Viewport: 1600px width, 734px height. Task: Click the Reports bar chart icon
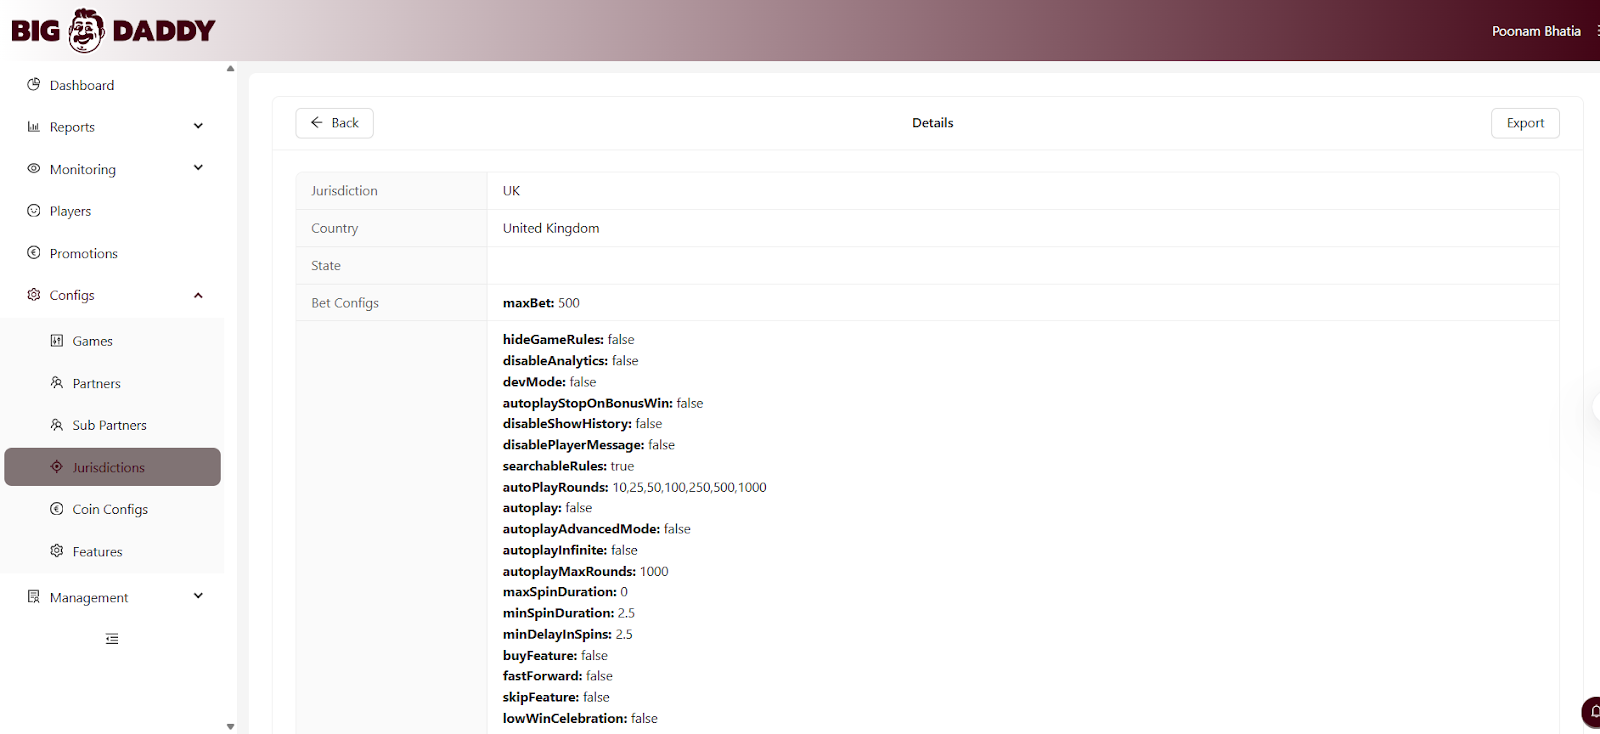tap(34, 127)
